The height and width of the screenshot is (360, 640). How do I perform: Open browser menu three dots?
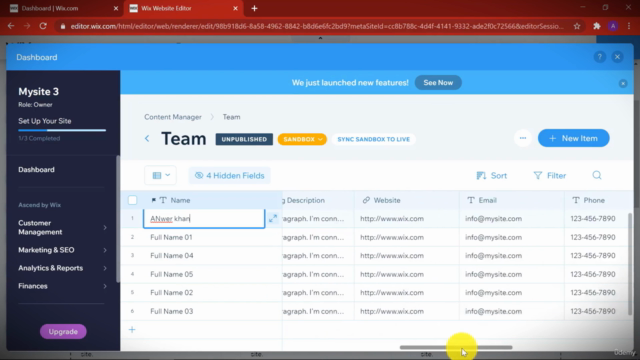click(629, 26)
